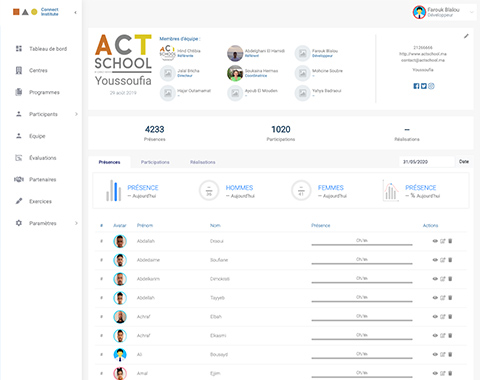The height and width of the screenshot is (380, 480).
Task: Expand the Participants submenu chevron
Action: click(x=76, y=114)
